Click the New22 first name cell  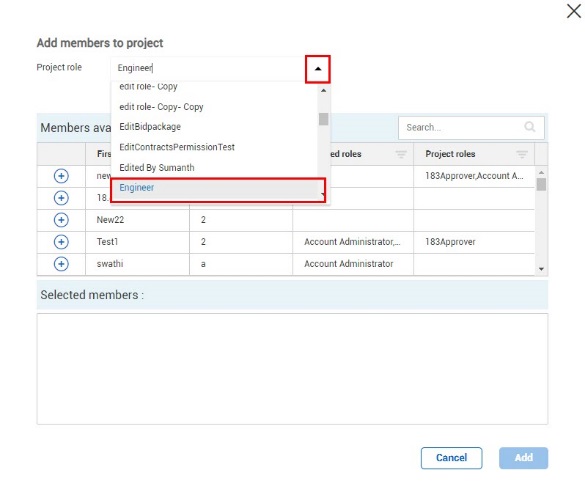pos(137,220)
